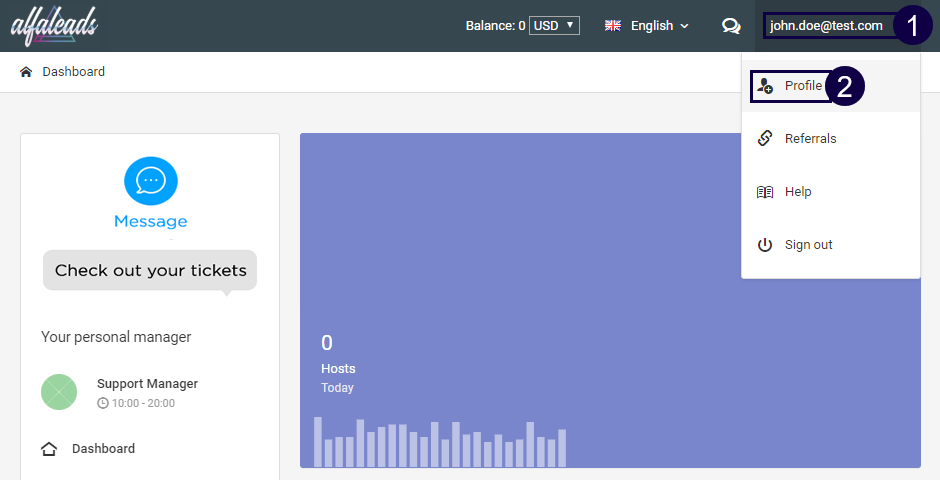940x480 pixels.
Task: Click the UK flag icon
Action: (x=613, y=26)
